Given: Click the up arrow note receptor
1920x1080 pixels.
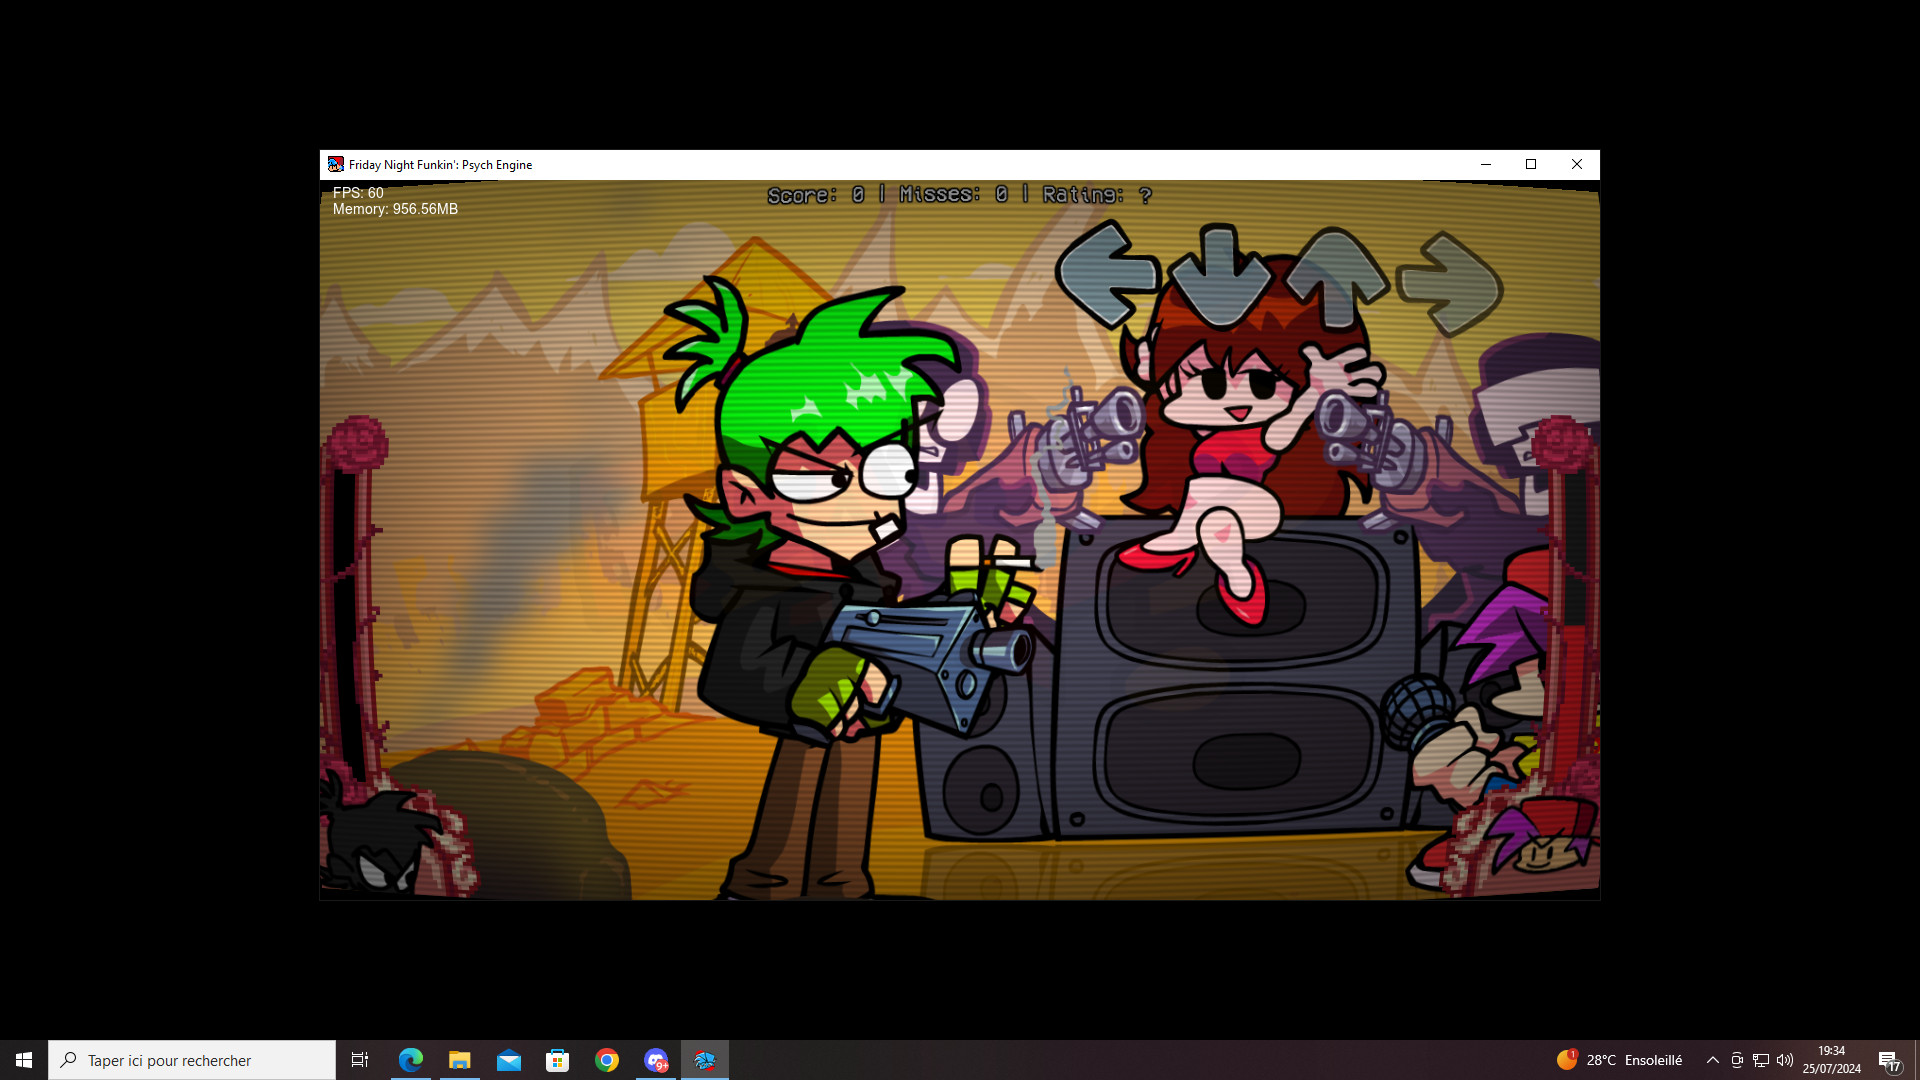Looking at the screenshot, I should pyautogui.click(x=1336, y=277).
